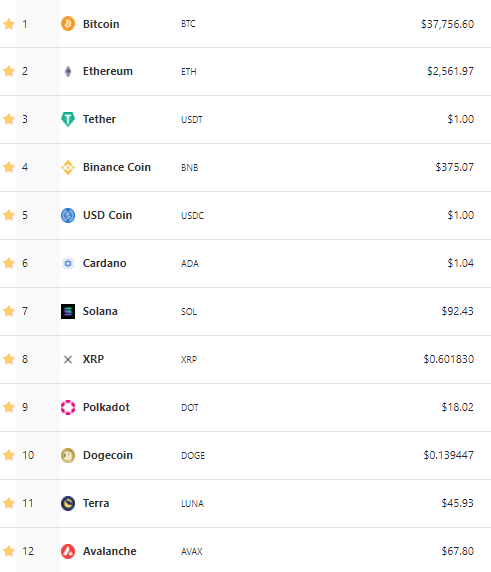Open the Dogecoin detail link

pyautogui.click(x=108, y=455)
